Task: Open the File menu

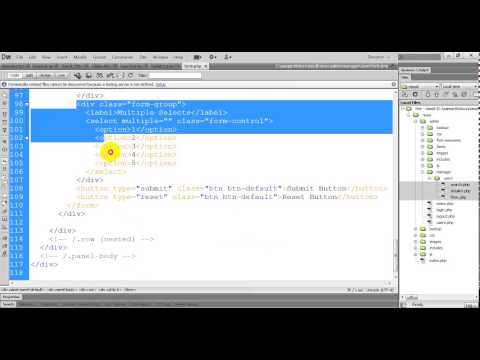Action: pos(20,57)
